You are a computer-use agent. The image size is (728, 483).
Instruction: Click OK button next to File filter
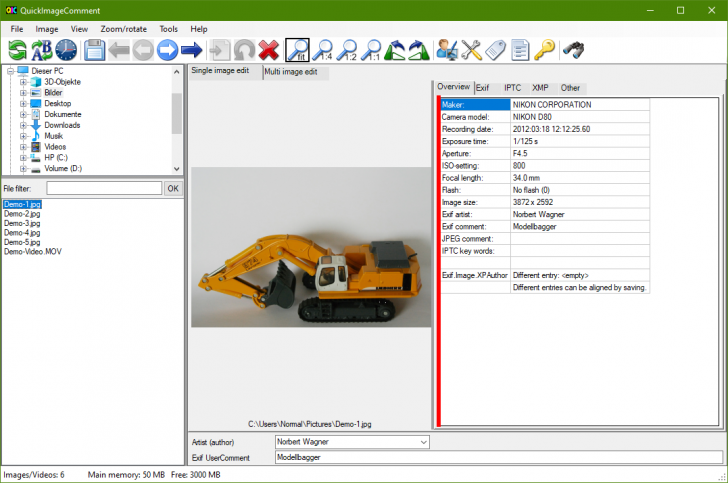click(x=173, y=189)
